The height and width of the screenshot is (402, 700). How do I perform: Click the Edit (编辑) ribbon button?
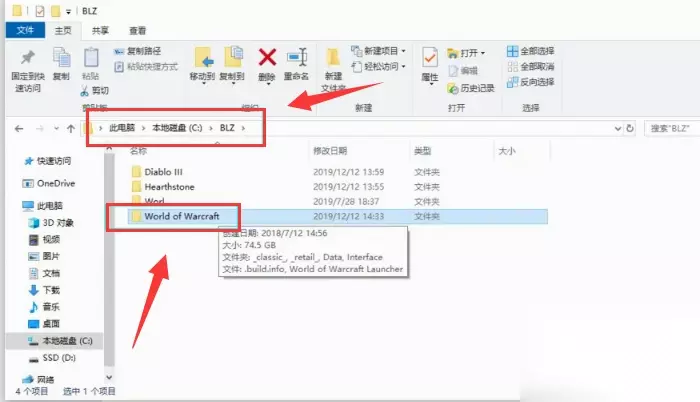(x=463, y=71)
